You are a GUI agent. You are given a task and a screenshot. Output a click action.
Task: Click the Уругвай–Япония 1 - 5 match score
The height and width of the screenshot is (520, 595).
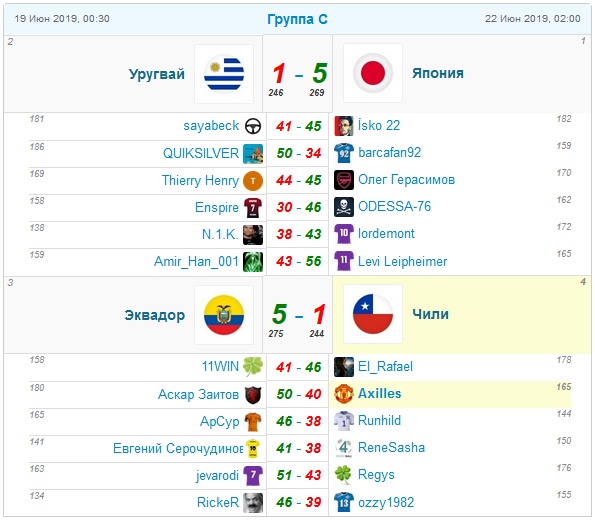tap(299, 73)
